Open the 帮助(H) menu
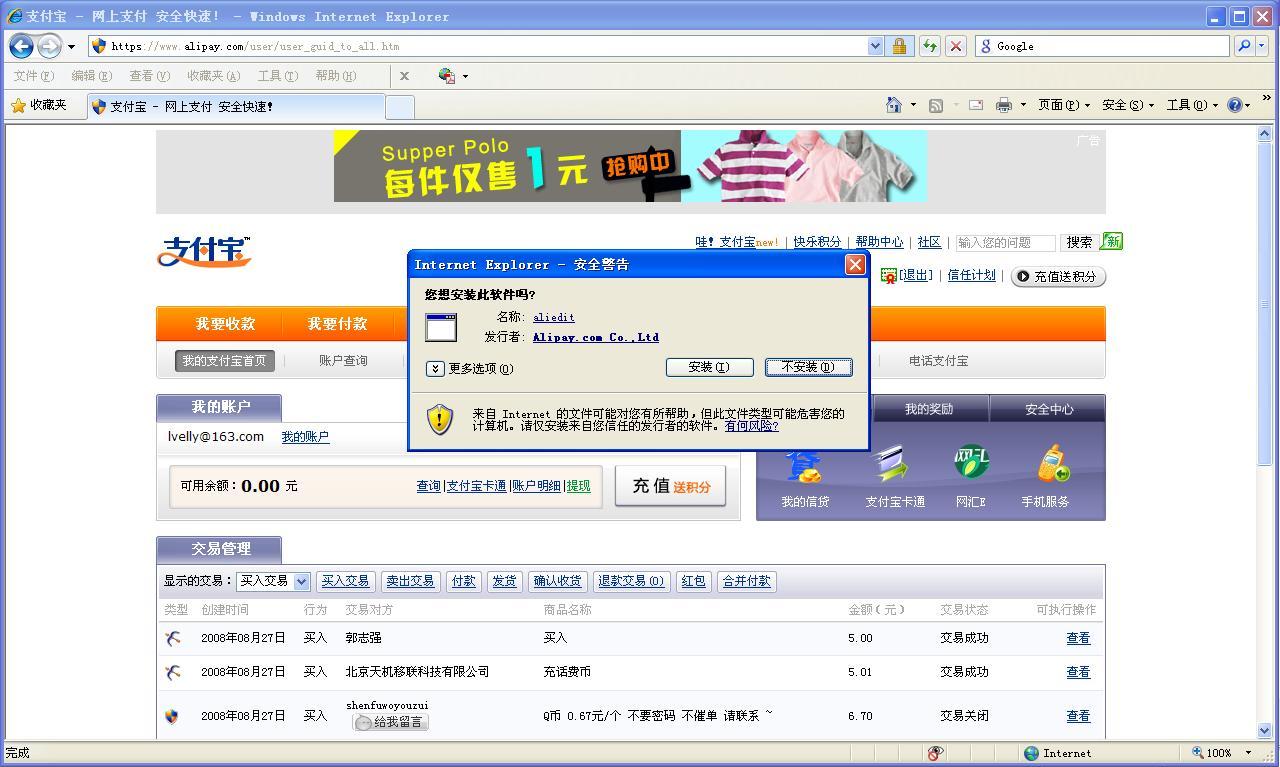1280x767 pixels. click(x=335, y=76)
